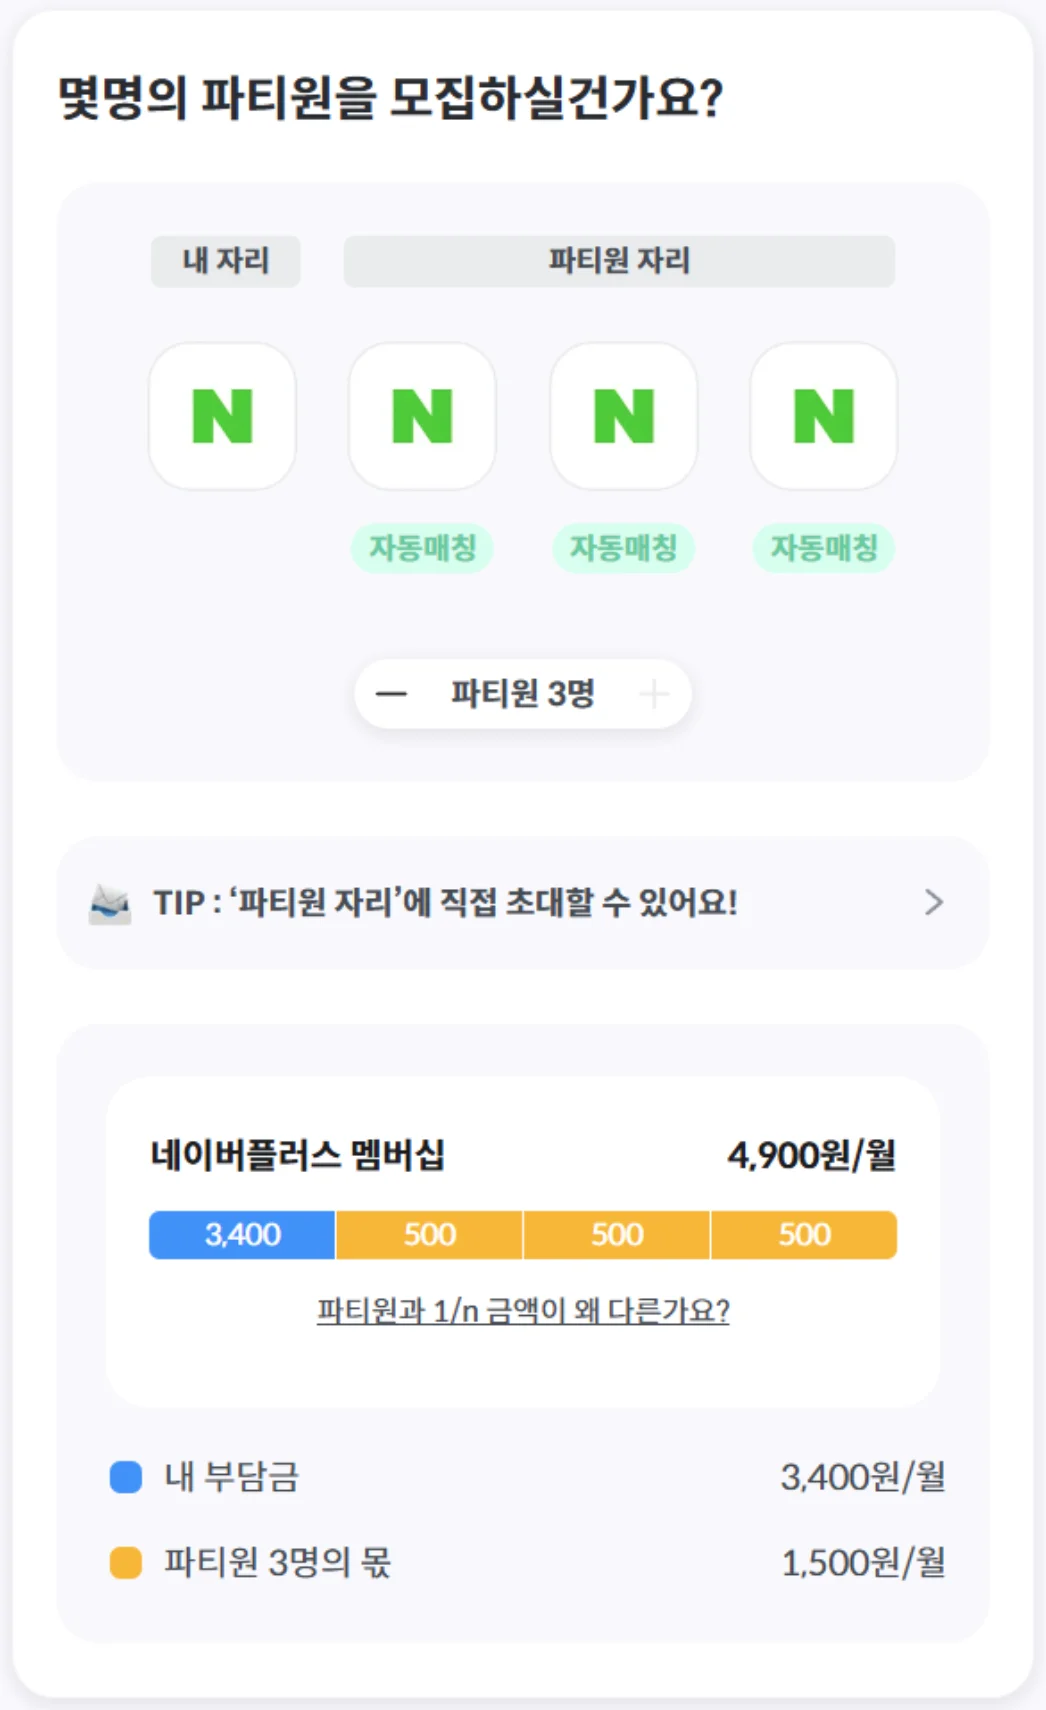Click the third party member Naver icon
Viewport: 1046px width, 1710px height.
click(x=822, y=416)
